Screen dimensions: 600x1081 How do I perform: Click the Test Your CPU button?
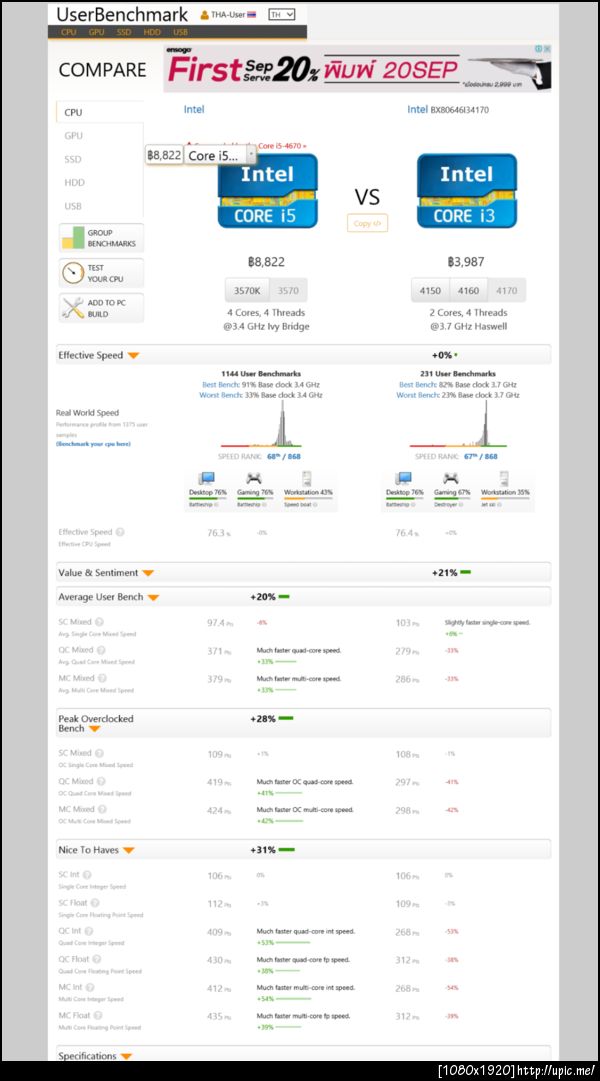101,273
